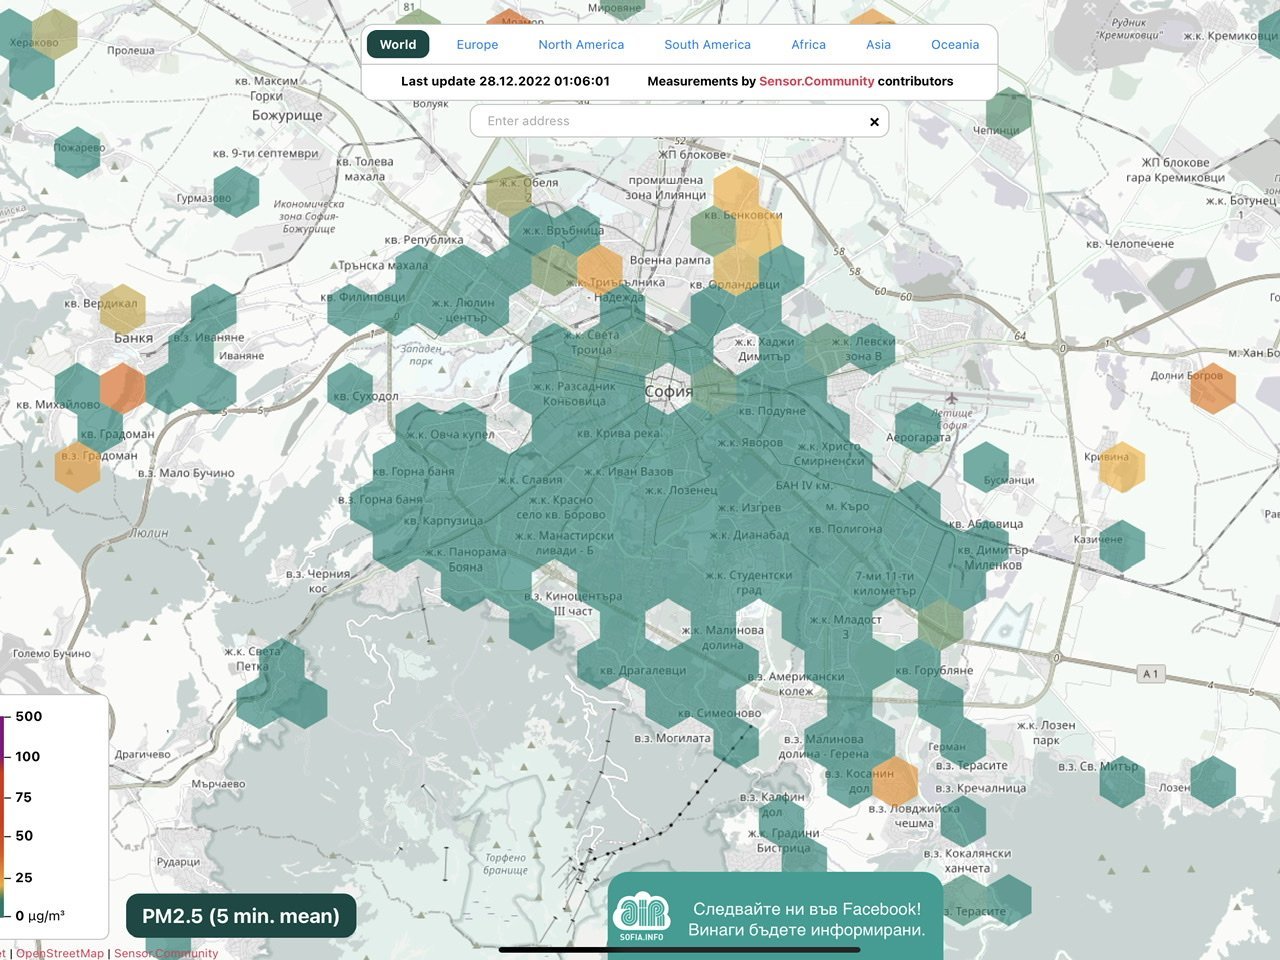Switch to the North America tab
This screenshot has width=1280, height=960.
click(x=581, y=45)
